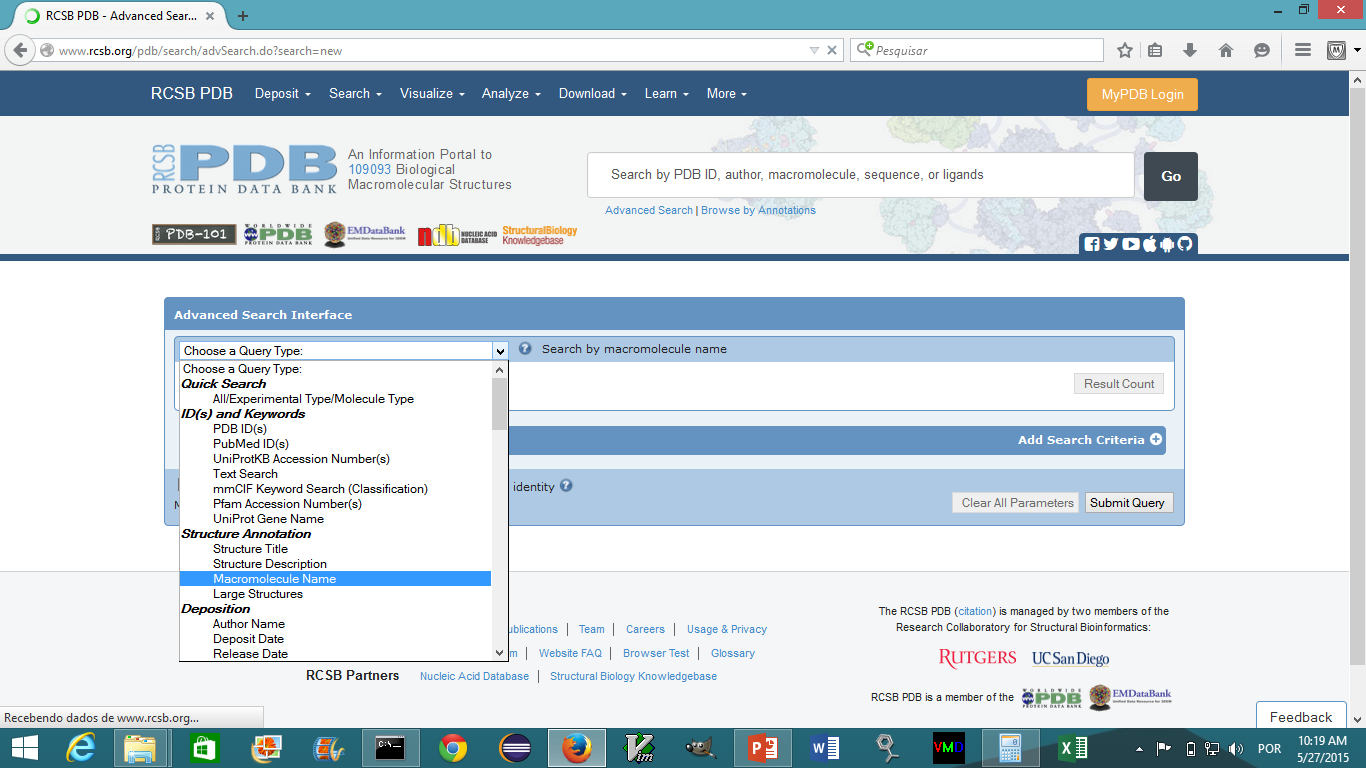Click the query list scrollbar thumb
Image resolution: width=1366 pixels, height=768 pixels.
point(500,404)
